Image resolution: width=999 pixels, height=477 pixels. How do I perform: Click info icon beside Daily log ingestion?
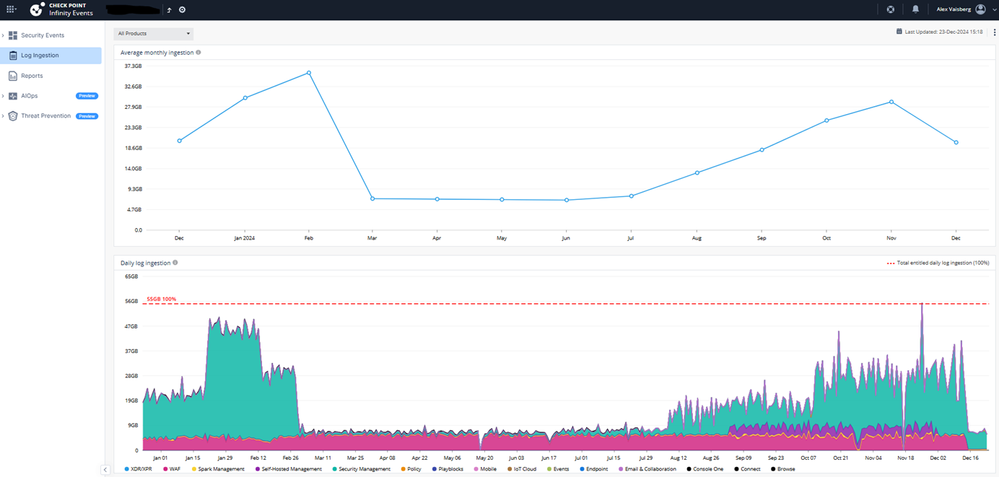pyautogui.click(x=175, y=262)
